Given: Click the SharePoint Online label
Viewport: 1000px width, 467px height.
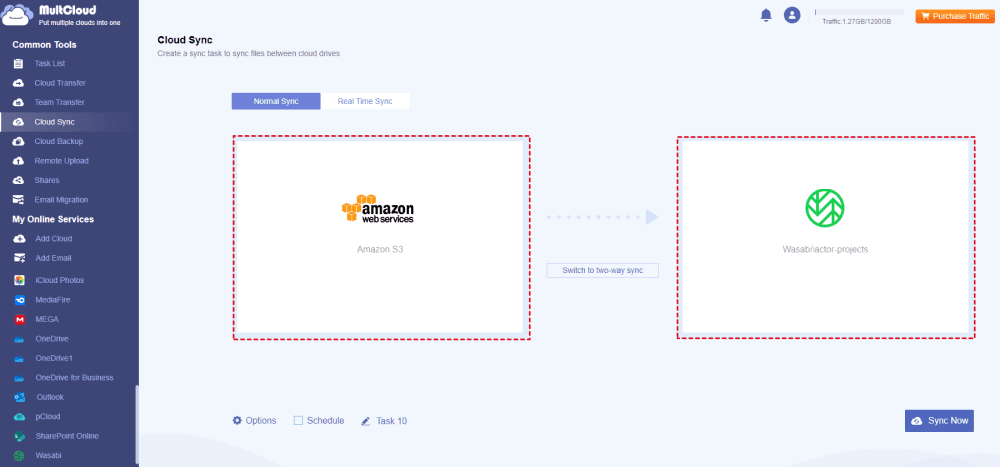Looking at the screenshot, I should pyautogui.click(x=67, y=436).
